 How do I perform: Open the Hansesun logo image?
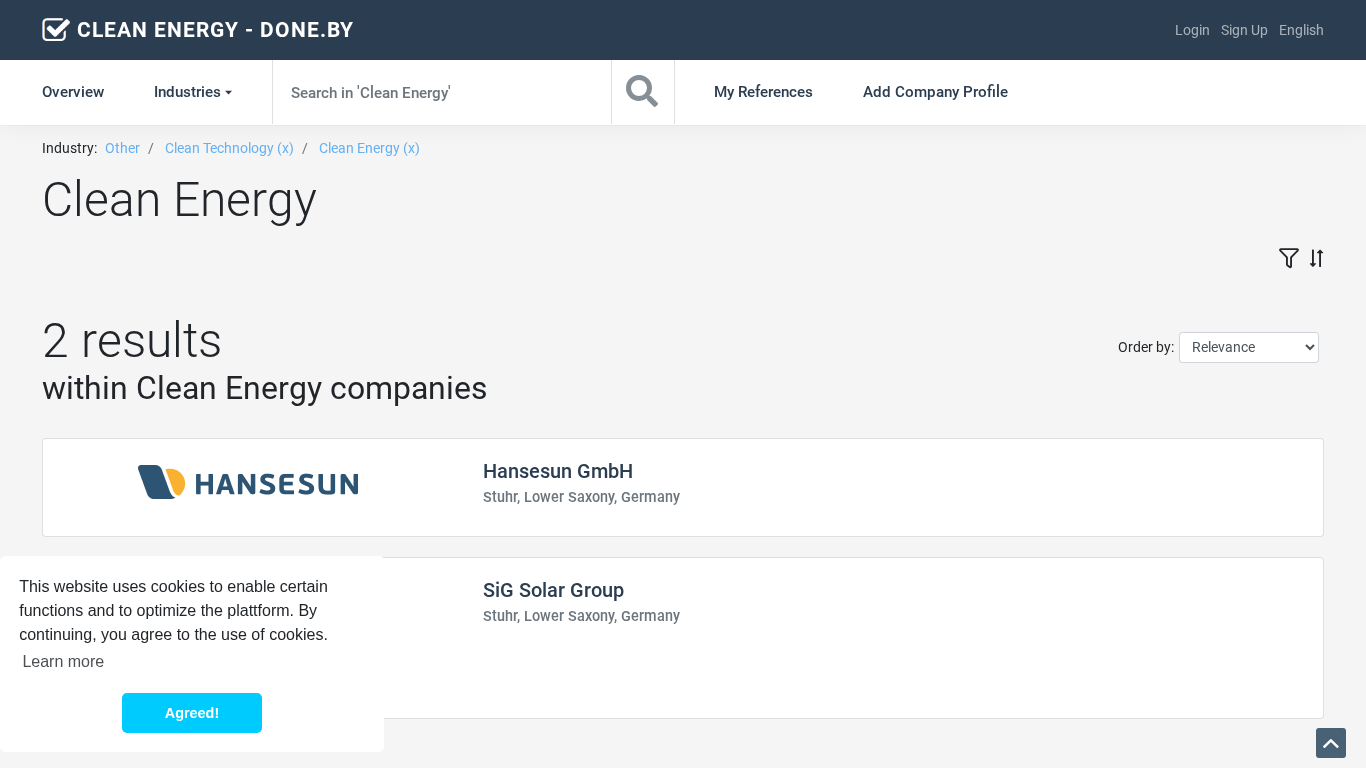[248, 483]
